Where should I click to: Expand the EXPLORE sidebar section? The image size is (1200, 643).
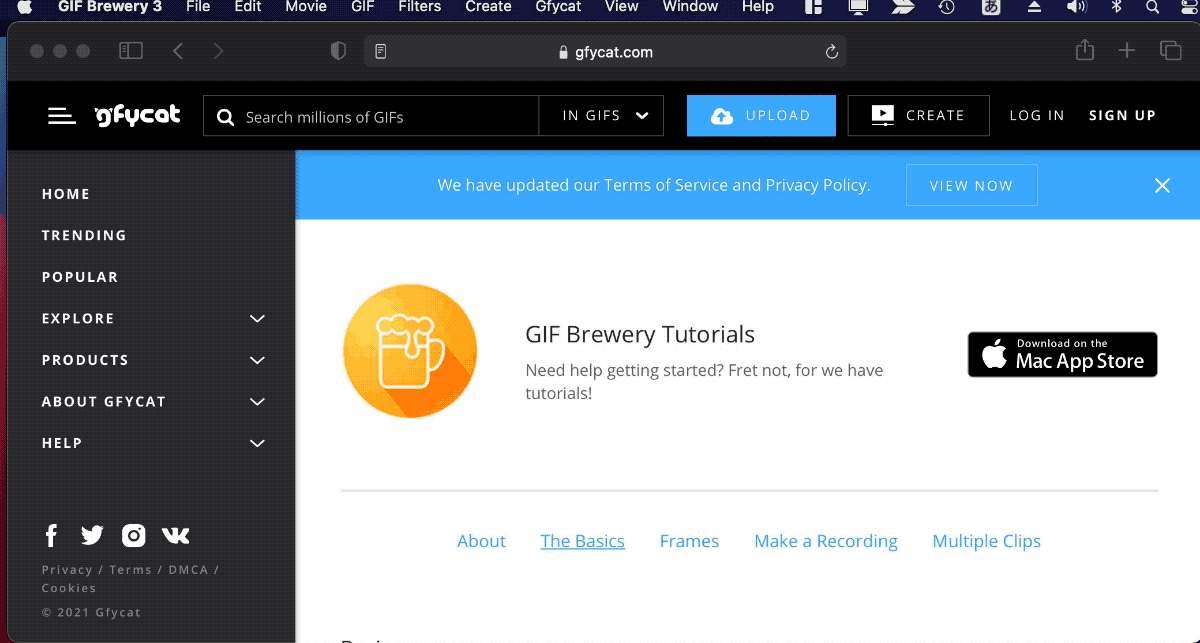tap(257, 319)
